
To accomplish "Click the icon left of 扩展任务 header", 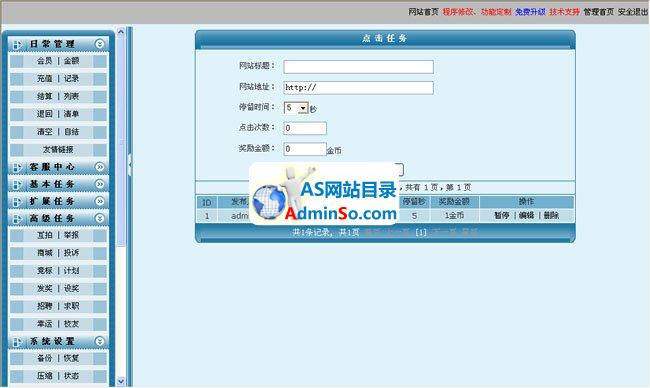I will coord(17,202).
